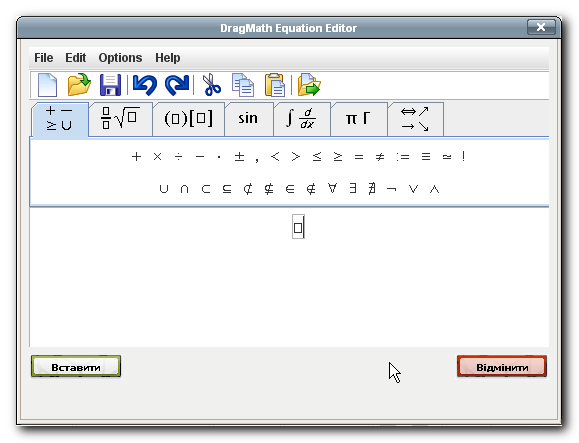The image size is (579, 443).
Task: Insert the comma separator symbol
Action: pyautogui.click(x=257, y=159)
